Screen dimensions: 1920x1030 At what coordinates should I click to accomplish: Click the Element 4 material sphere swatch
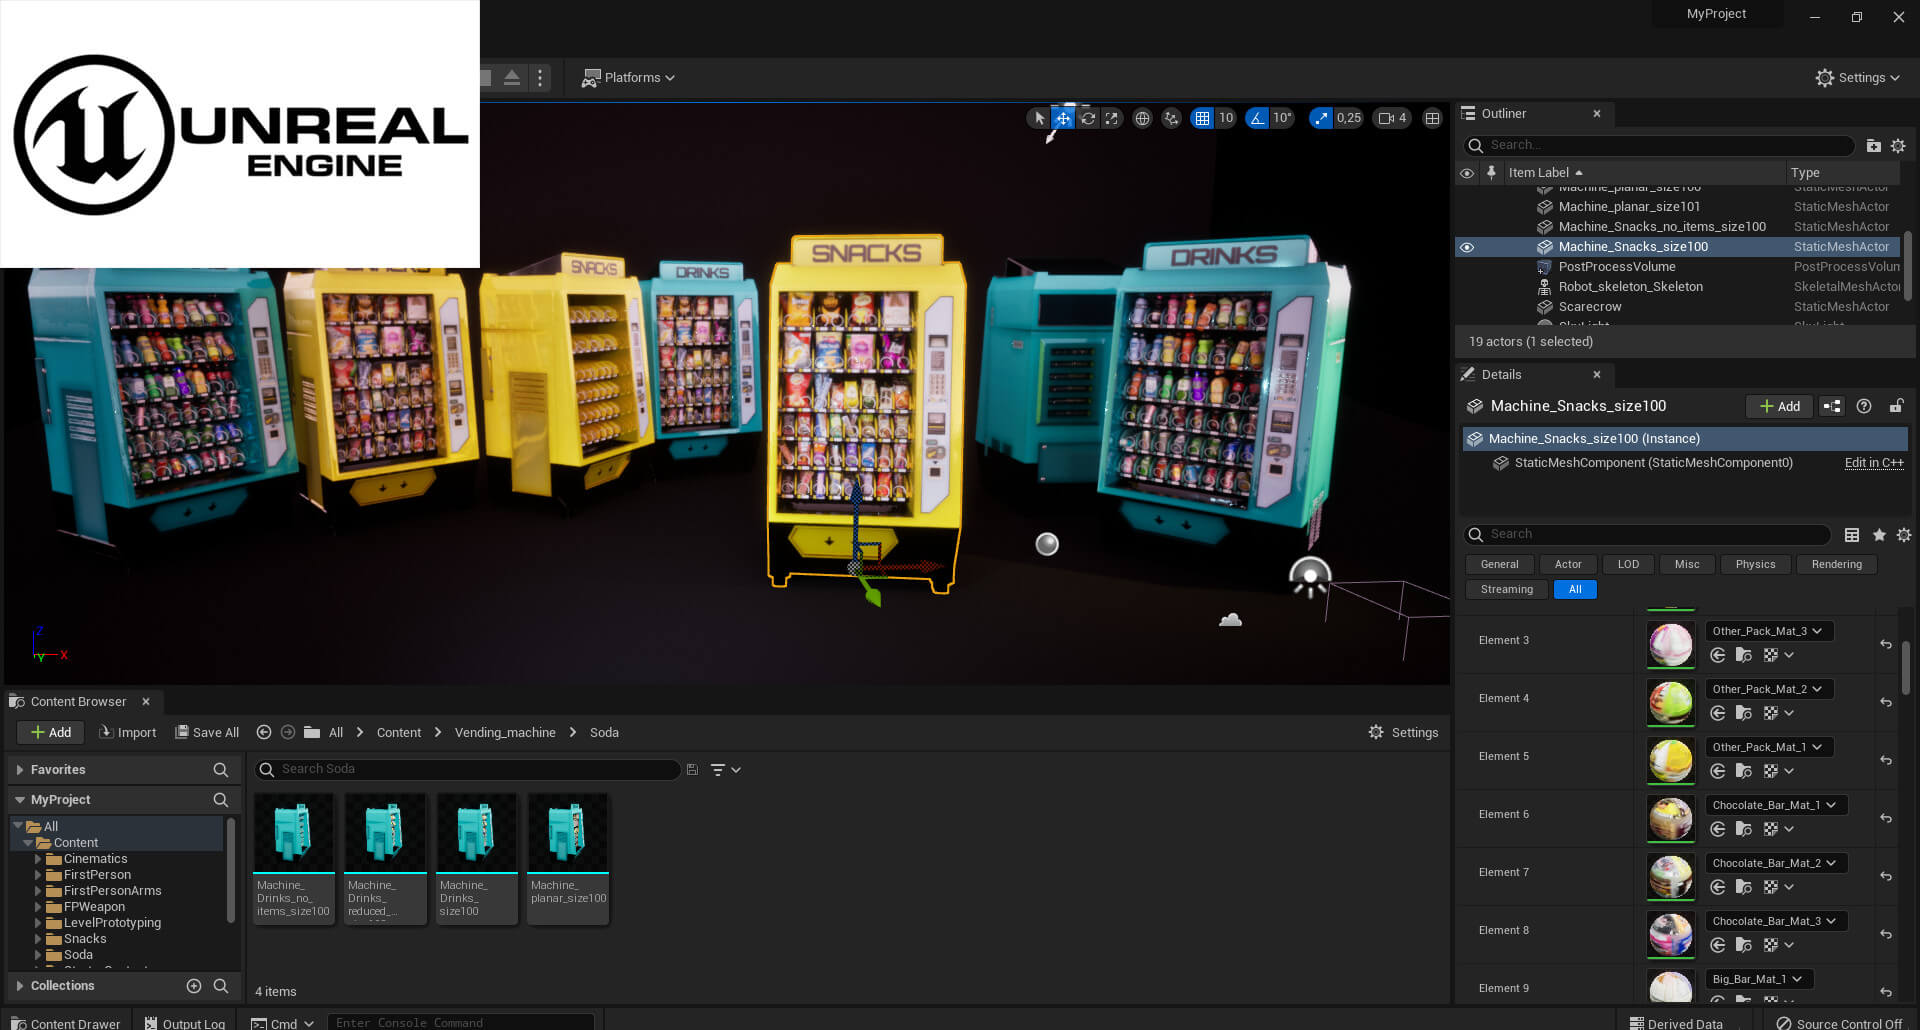point(1671,702)
